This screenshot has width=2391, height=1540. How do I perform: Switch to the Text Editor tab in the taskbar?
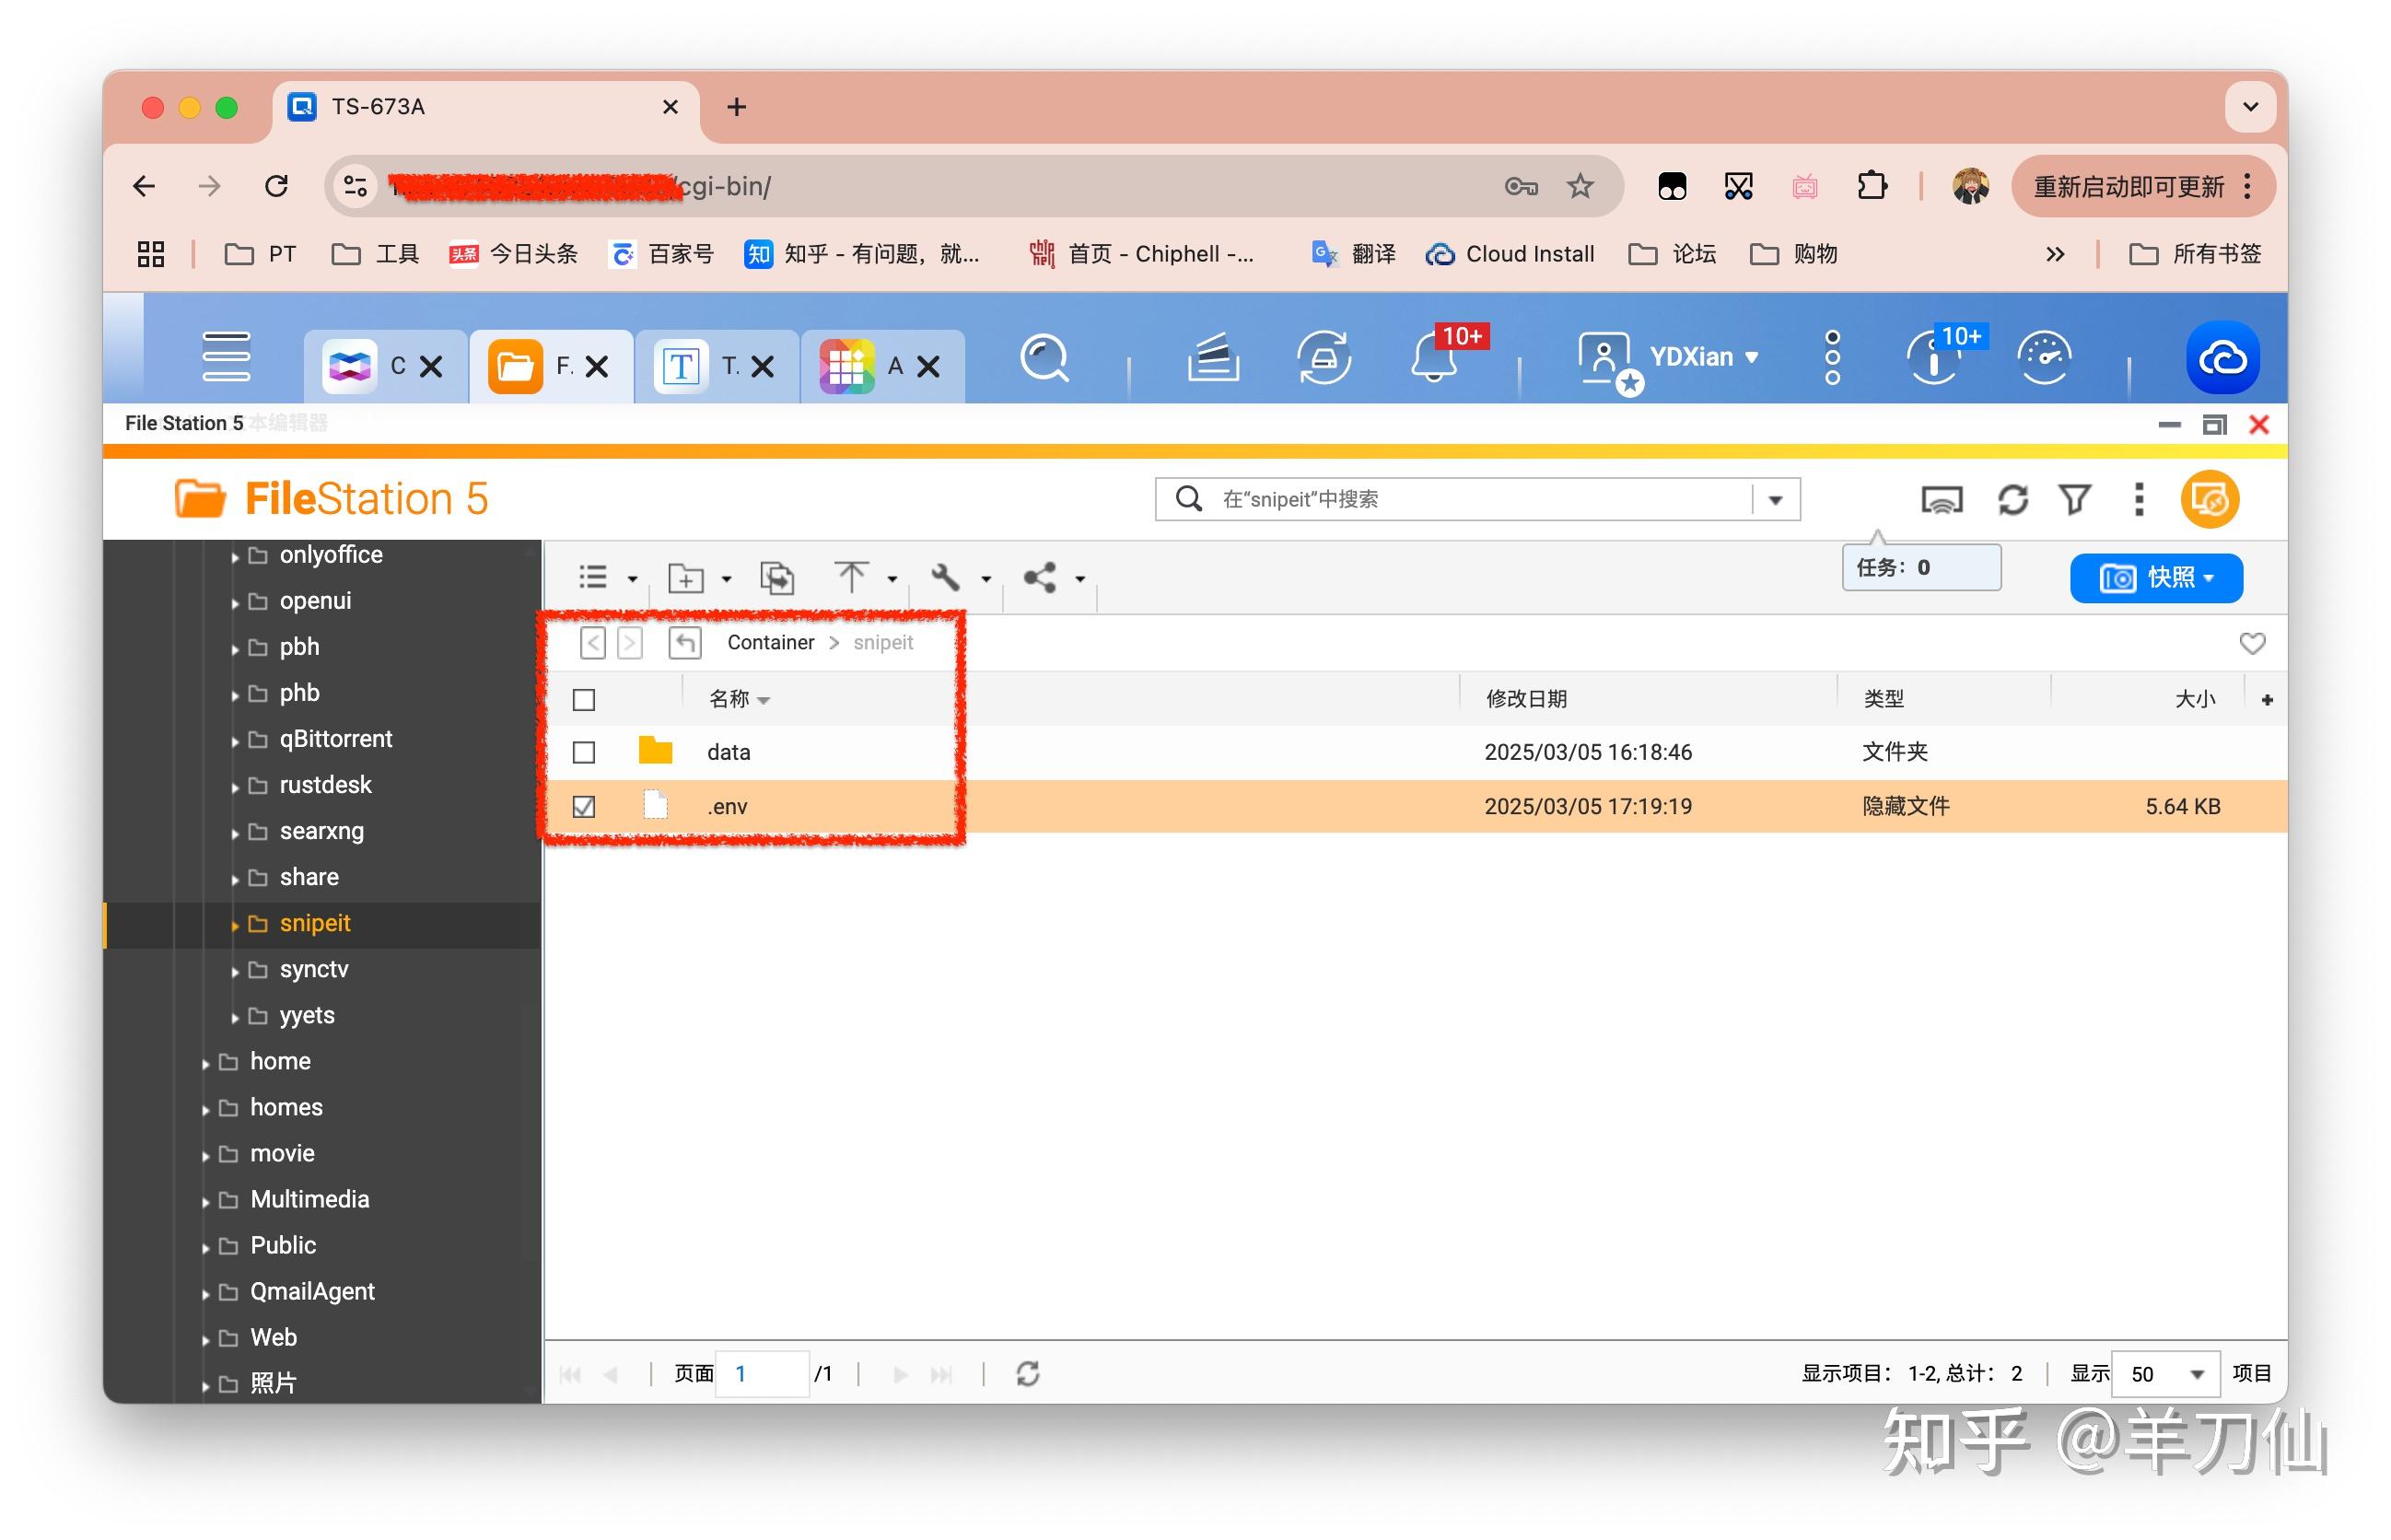(681, 366)
